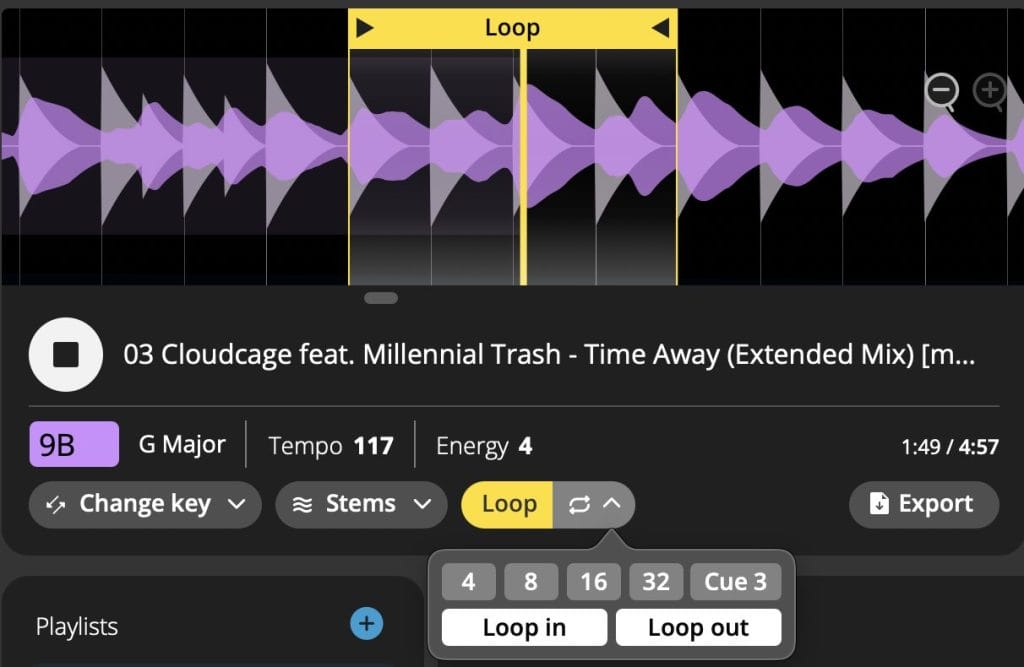This screenshot has width=1024, height=667.
Task: Zoom in the waveform with plus magnifier
Action: 989,92
